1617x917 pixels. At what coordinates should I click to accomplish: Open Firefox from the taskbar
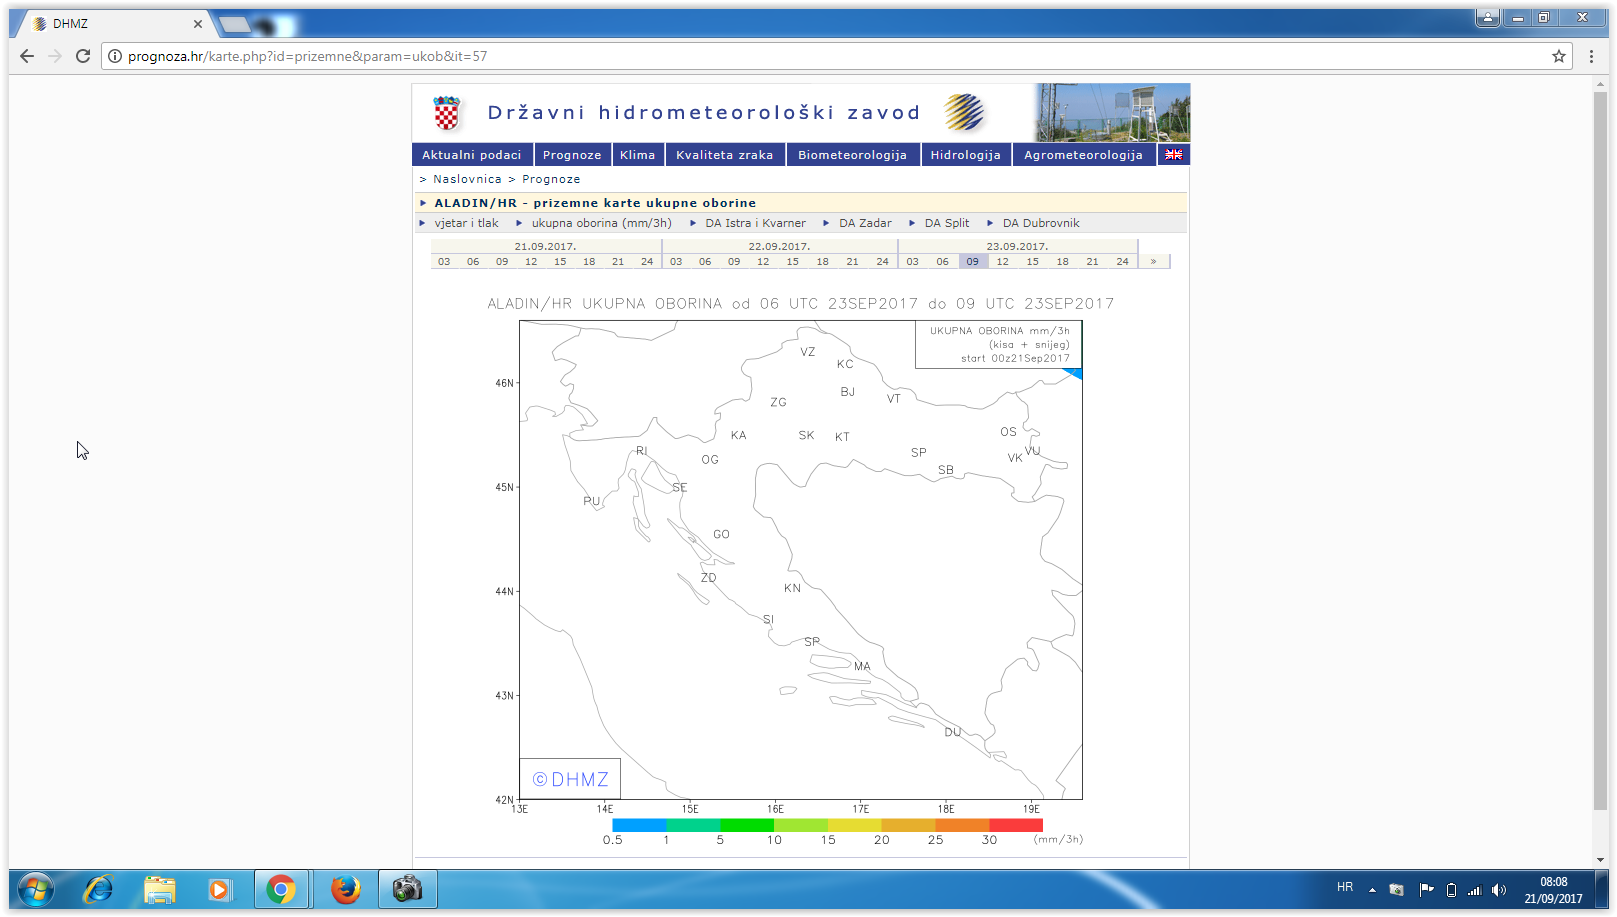345,888
